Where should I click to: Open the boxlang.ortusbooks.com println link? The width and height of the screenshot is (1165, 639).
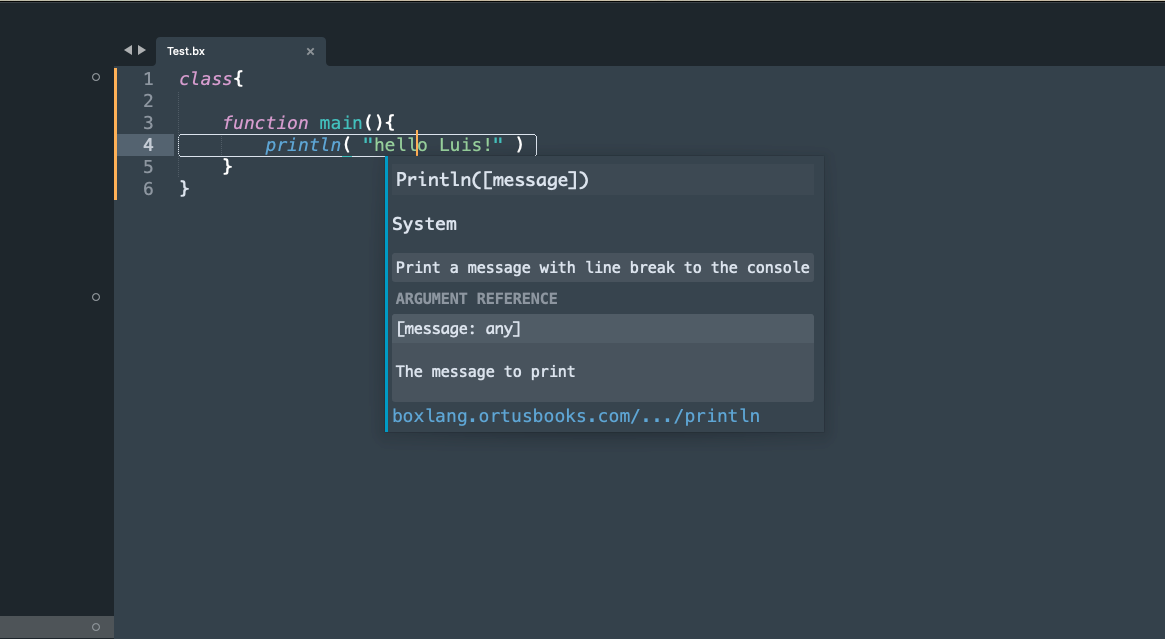pos(576,416)
